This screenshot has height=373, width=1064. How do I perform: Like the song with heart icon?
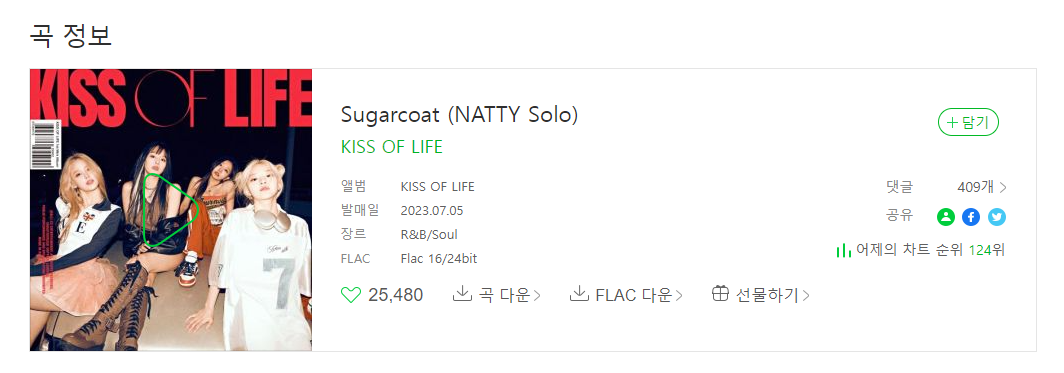(350, 295)
